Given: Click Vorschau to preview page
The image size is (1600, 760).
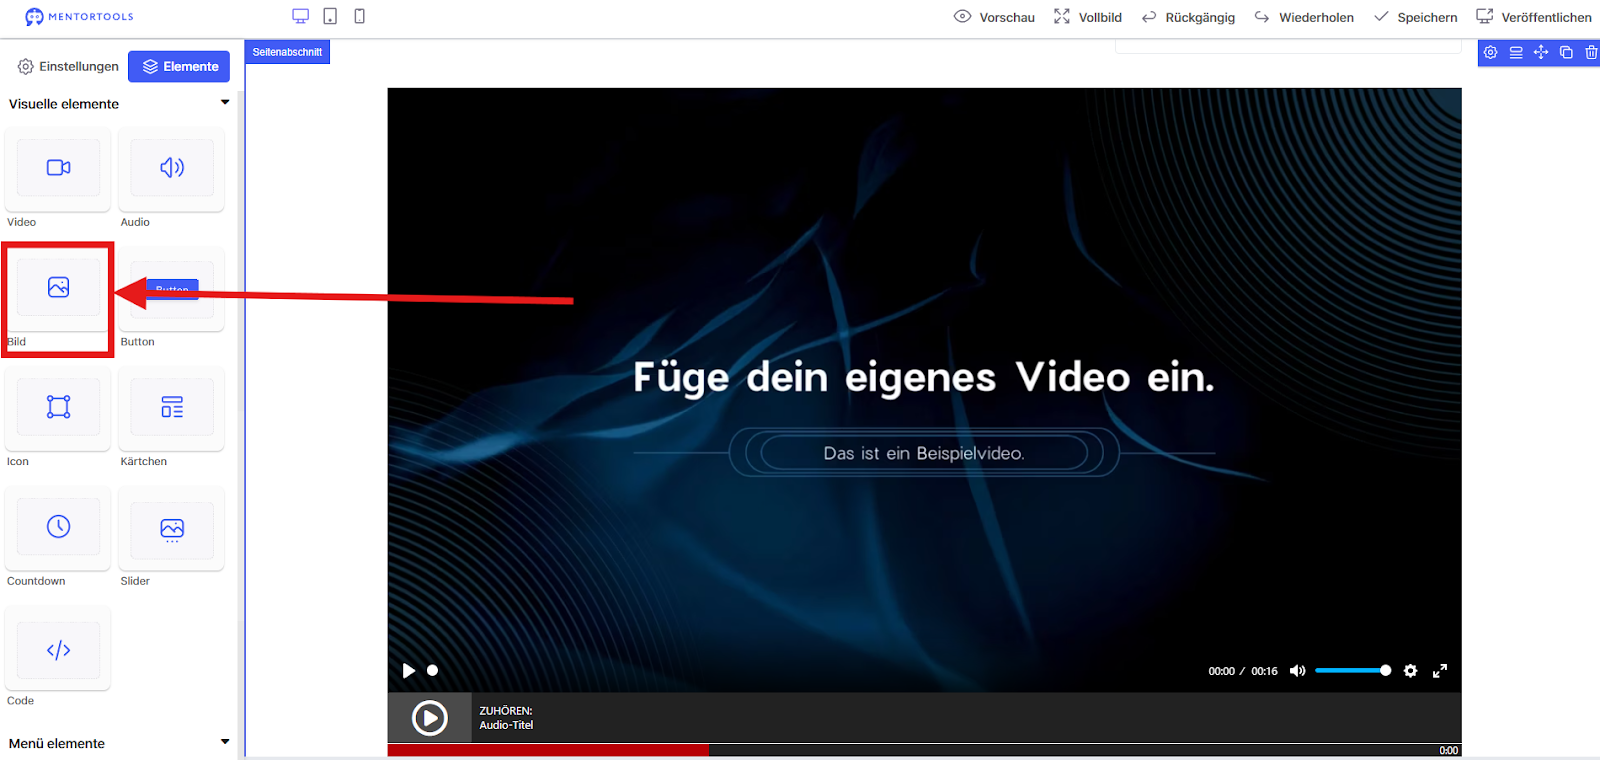Looking at the screenshot, I should pos(994,17).
